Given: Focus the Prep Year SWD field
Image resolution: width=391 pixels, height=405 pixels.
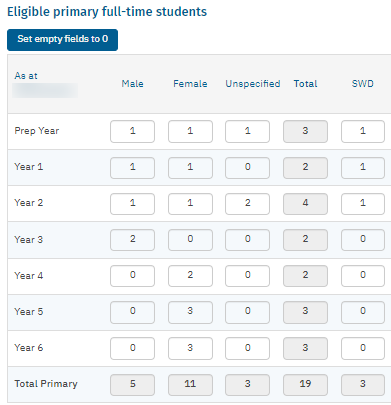Looking at the screenshot, I should click(x=363, y=131).
